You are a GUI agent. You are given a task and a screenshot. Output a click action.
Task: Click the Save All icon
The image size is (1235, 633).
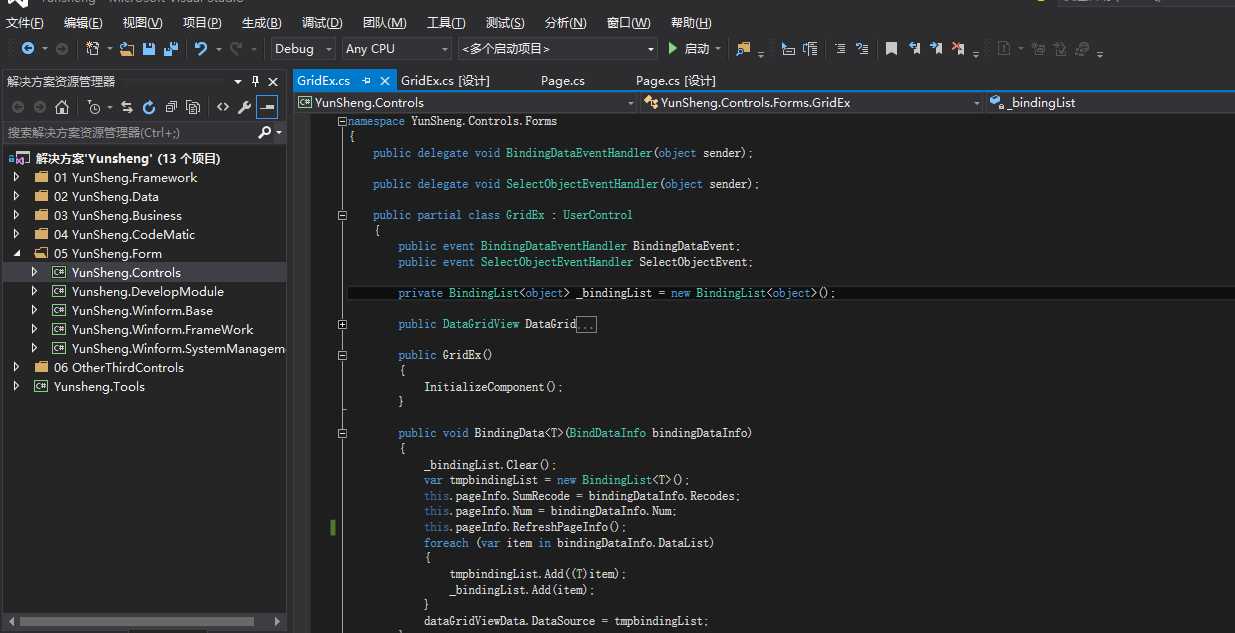tap(171, 48)
